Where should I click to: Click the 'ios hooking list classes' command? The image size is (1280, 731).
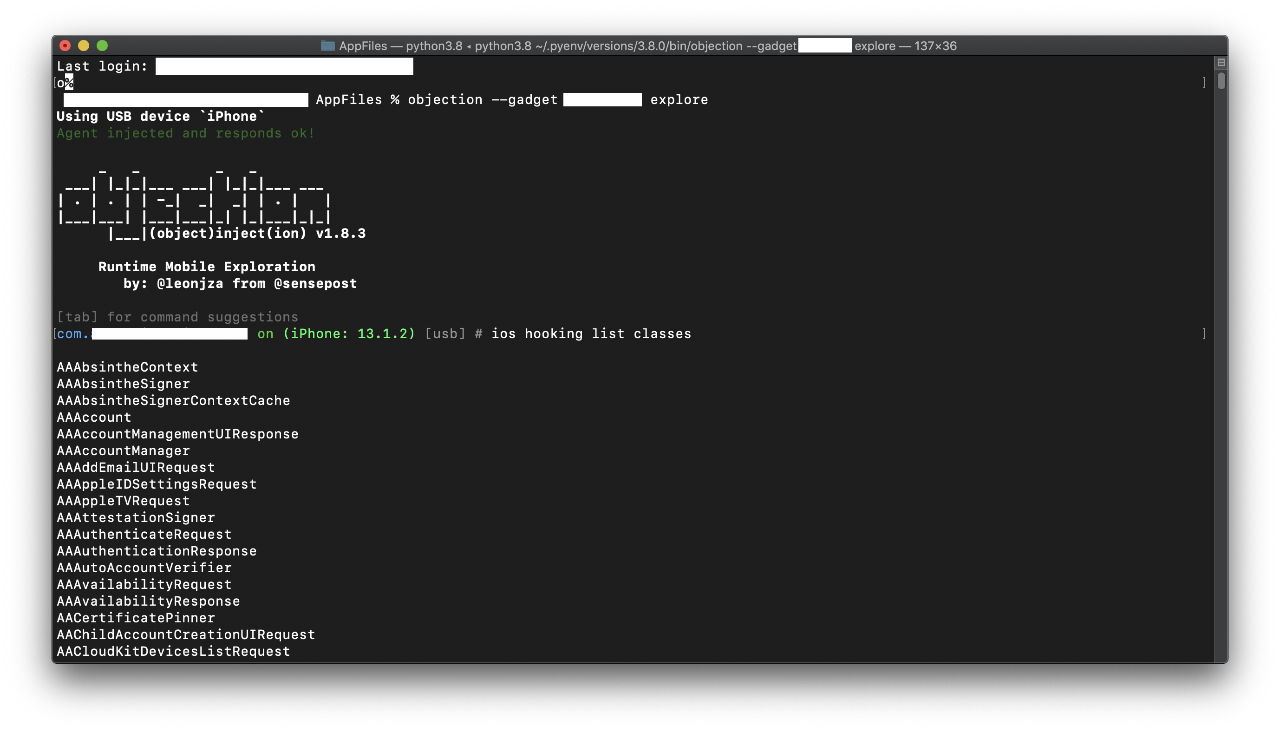[x=591, y=334]
